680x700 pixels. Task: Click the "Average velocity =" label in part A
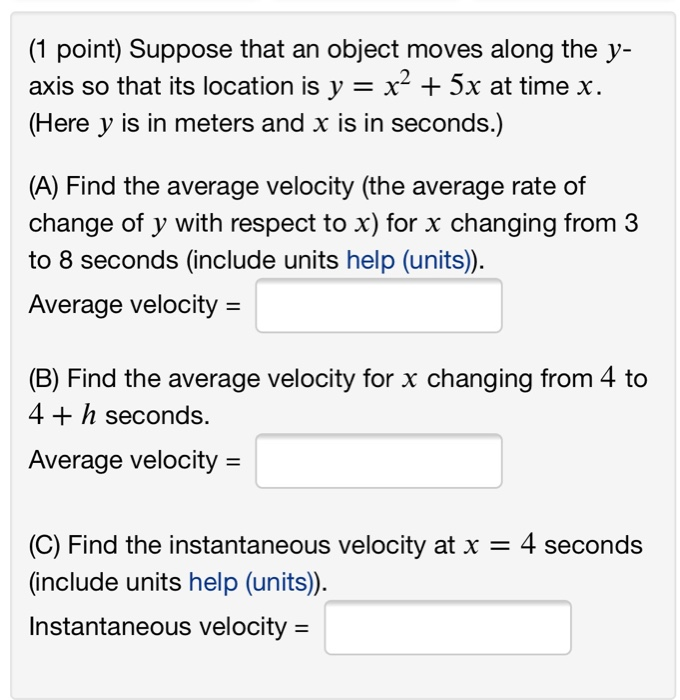[135, 305]
